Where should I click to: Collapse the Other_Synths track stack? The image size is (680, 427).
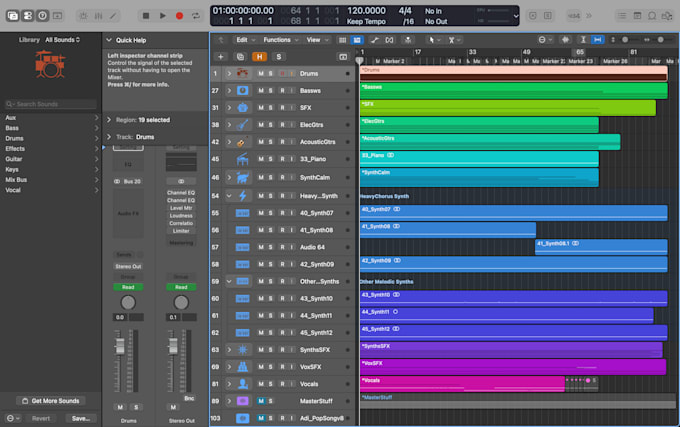(x=229, y=281)
